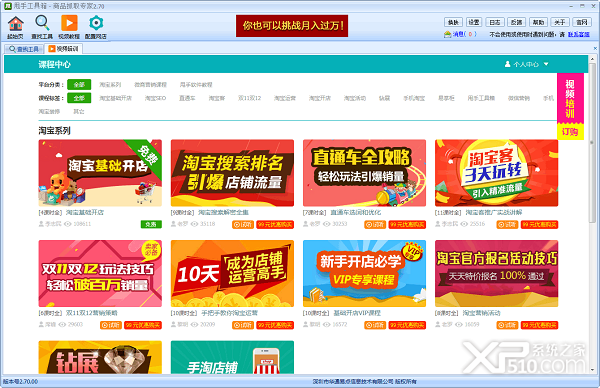Filter by the 直通车 tag
Viewport: 600px width, 388px height.
[187, 98]
